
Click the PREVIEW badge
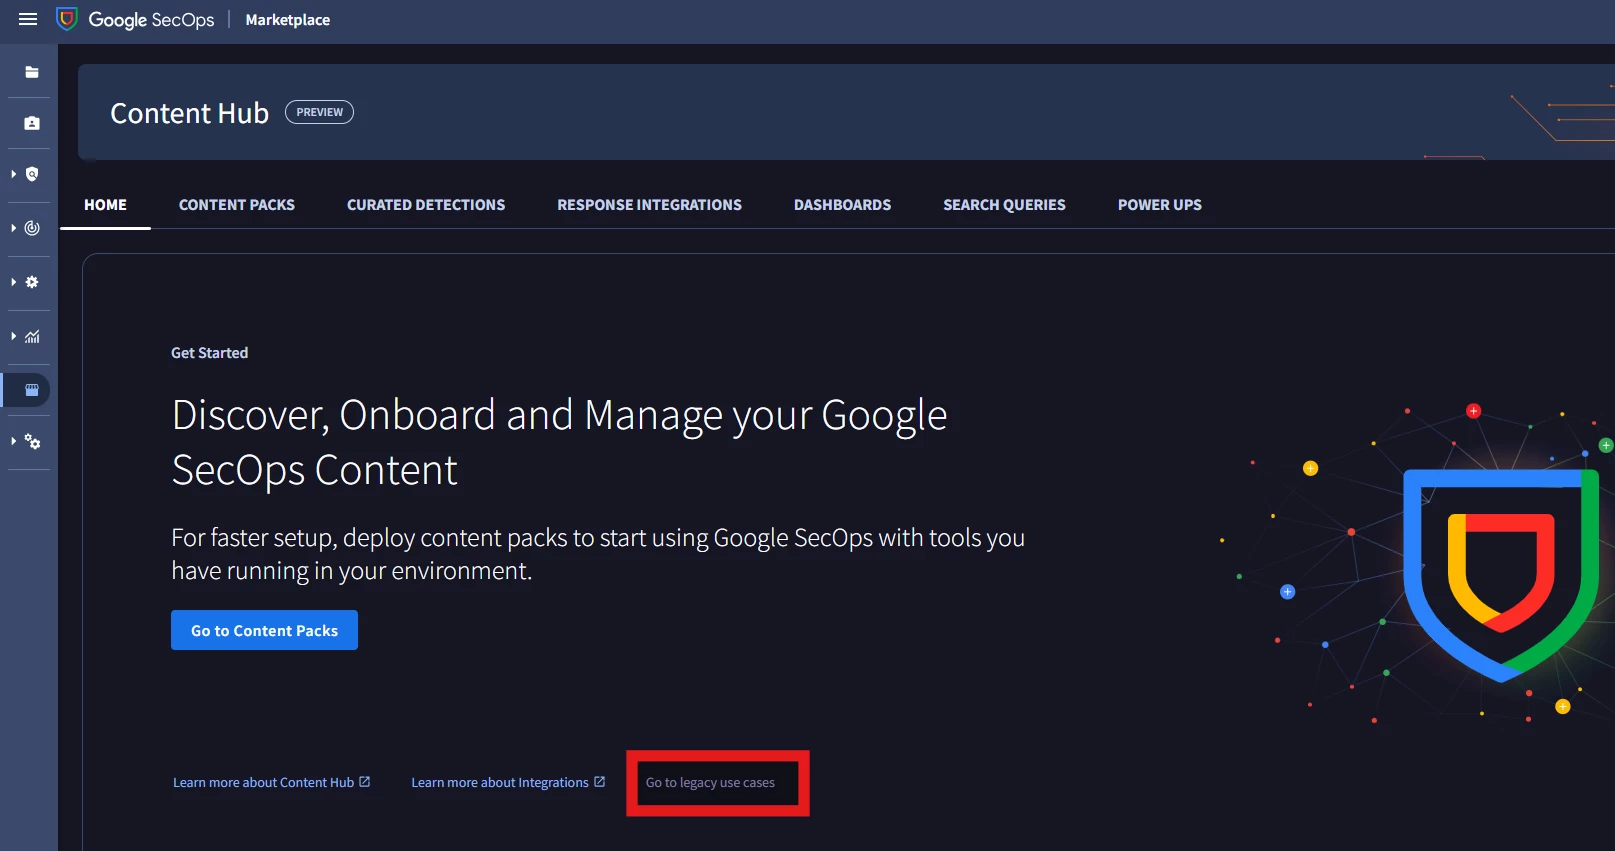[x=319, y=112]
